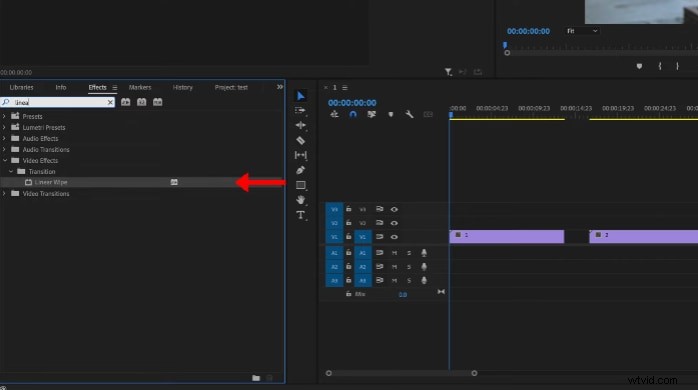Toggle Snap magnet in timeline
Viewport: 698px width, 390px height.
353,114
